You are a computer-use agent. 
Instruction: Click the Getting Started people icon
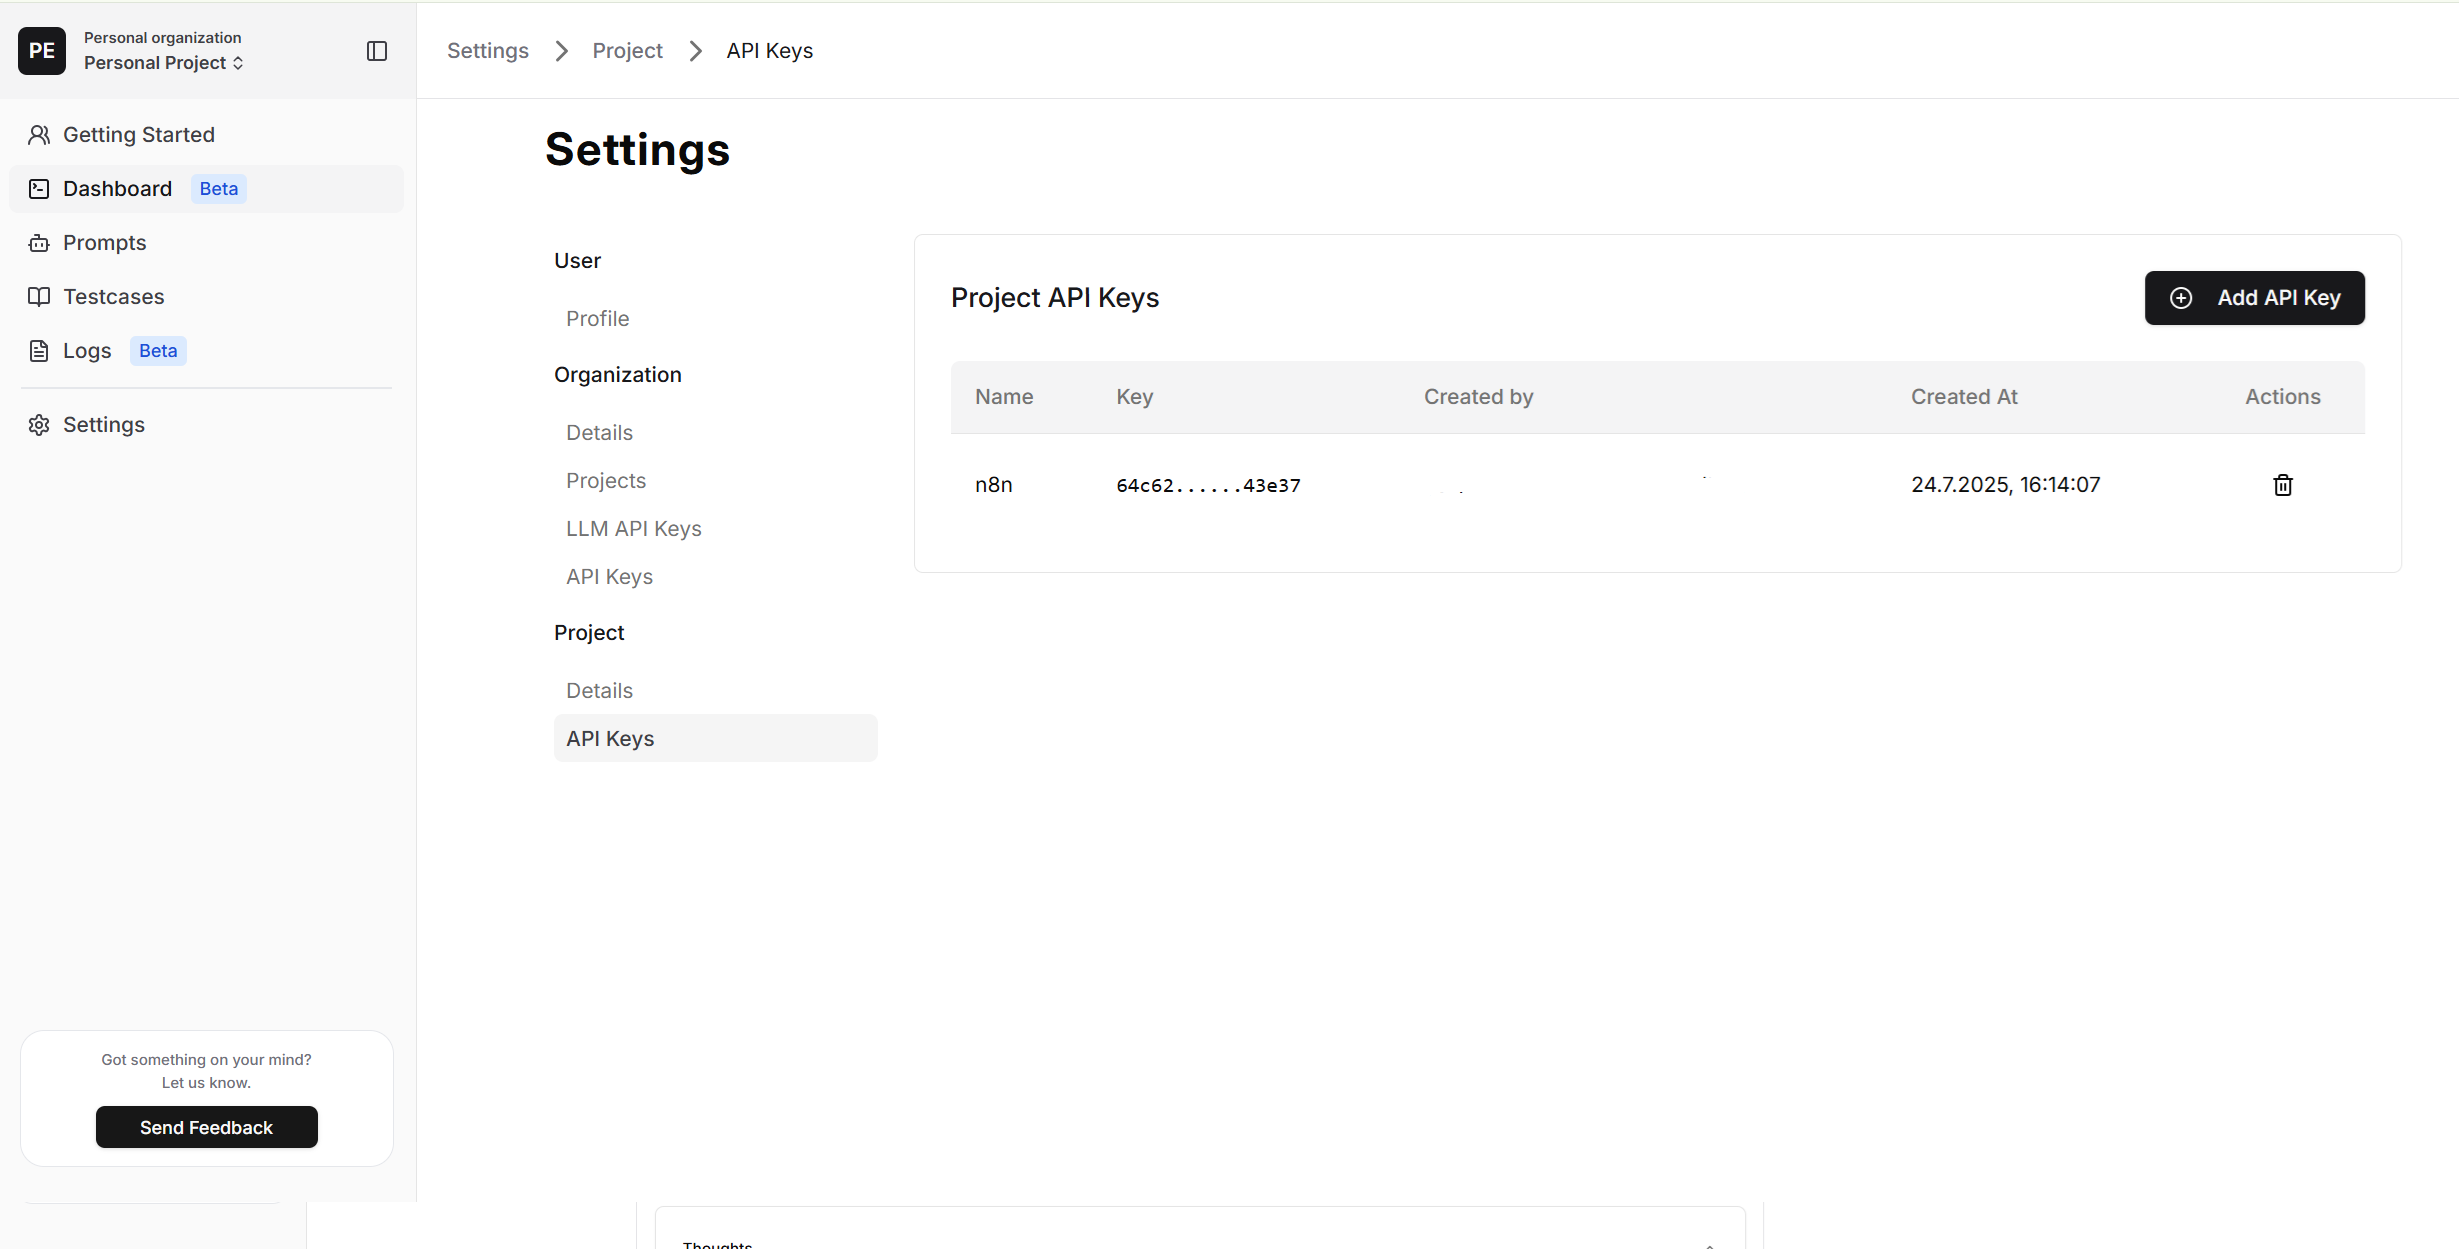(x=39, y=135)
